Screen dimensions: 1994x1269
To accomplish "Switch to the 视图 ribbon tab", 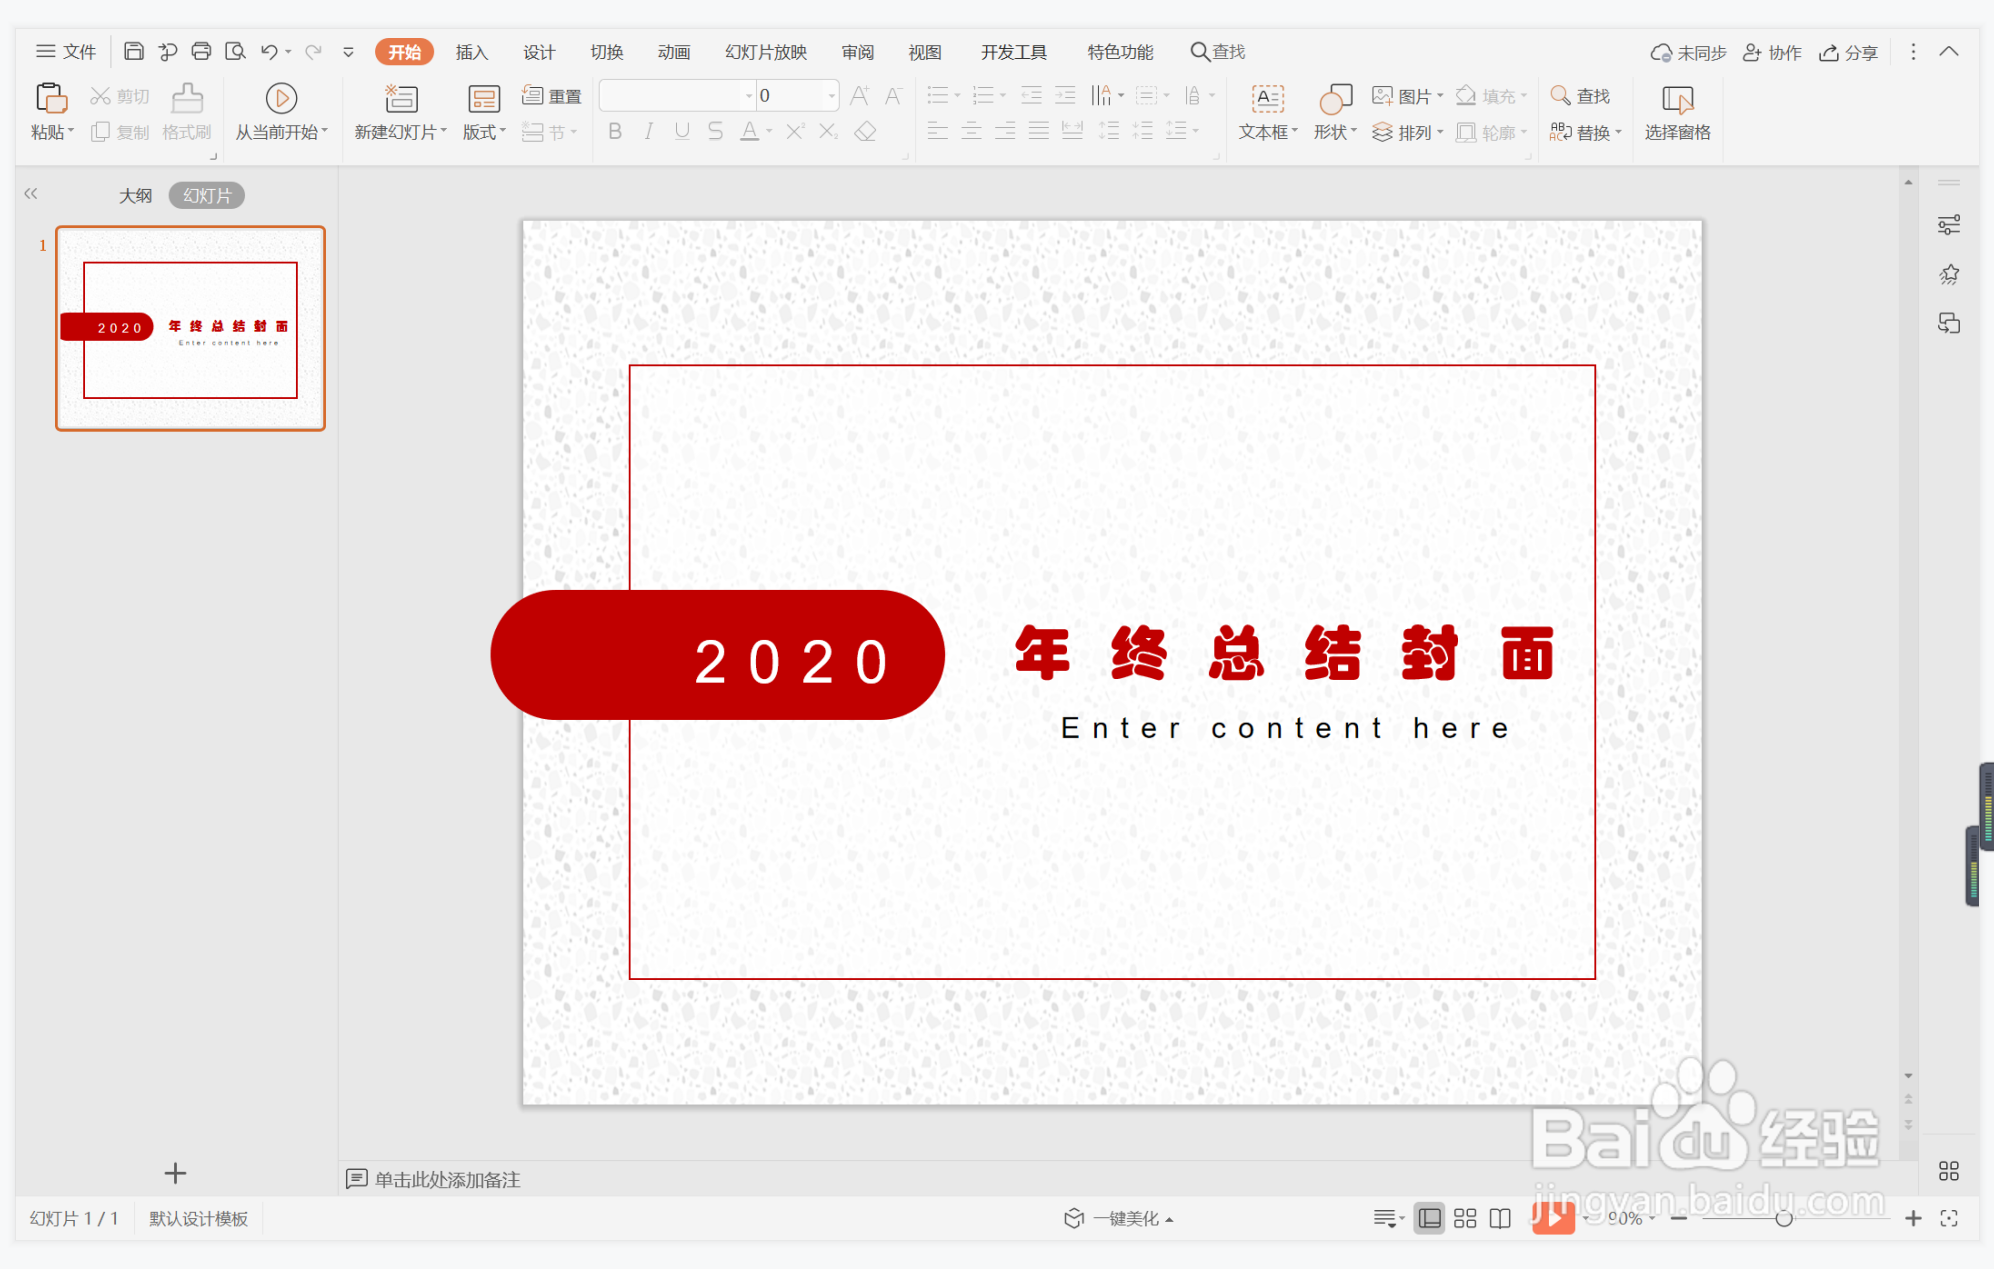I will [924, 51].
